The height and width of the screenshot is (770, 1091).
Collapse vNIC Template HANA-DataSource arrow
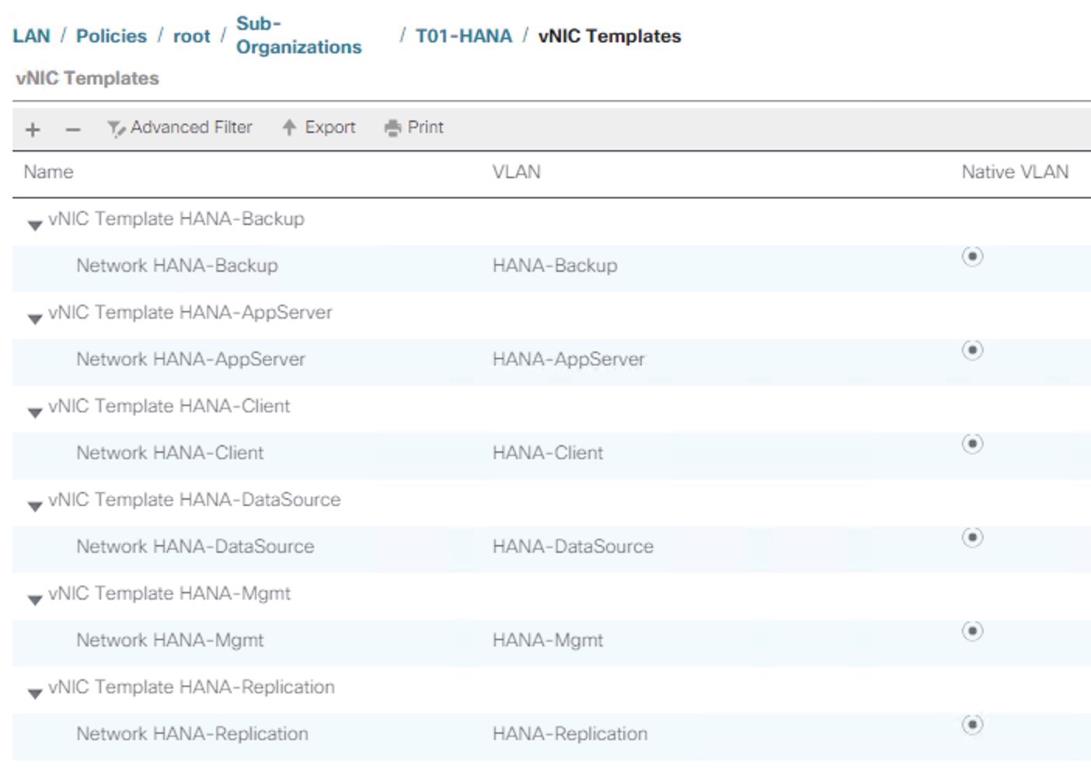tap(35, 506)
